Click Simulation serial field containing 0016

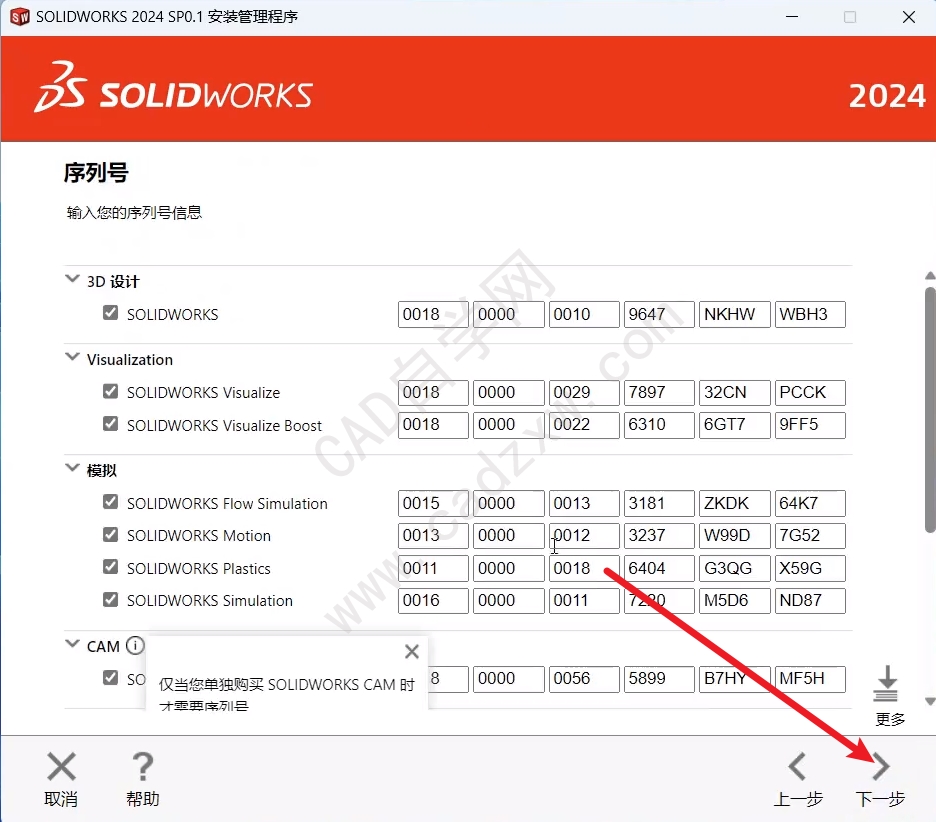point(433,601)
